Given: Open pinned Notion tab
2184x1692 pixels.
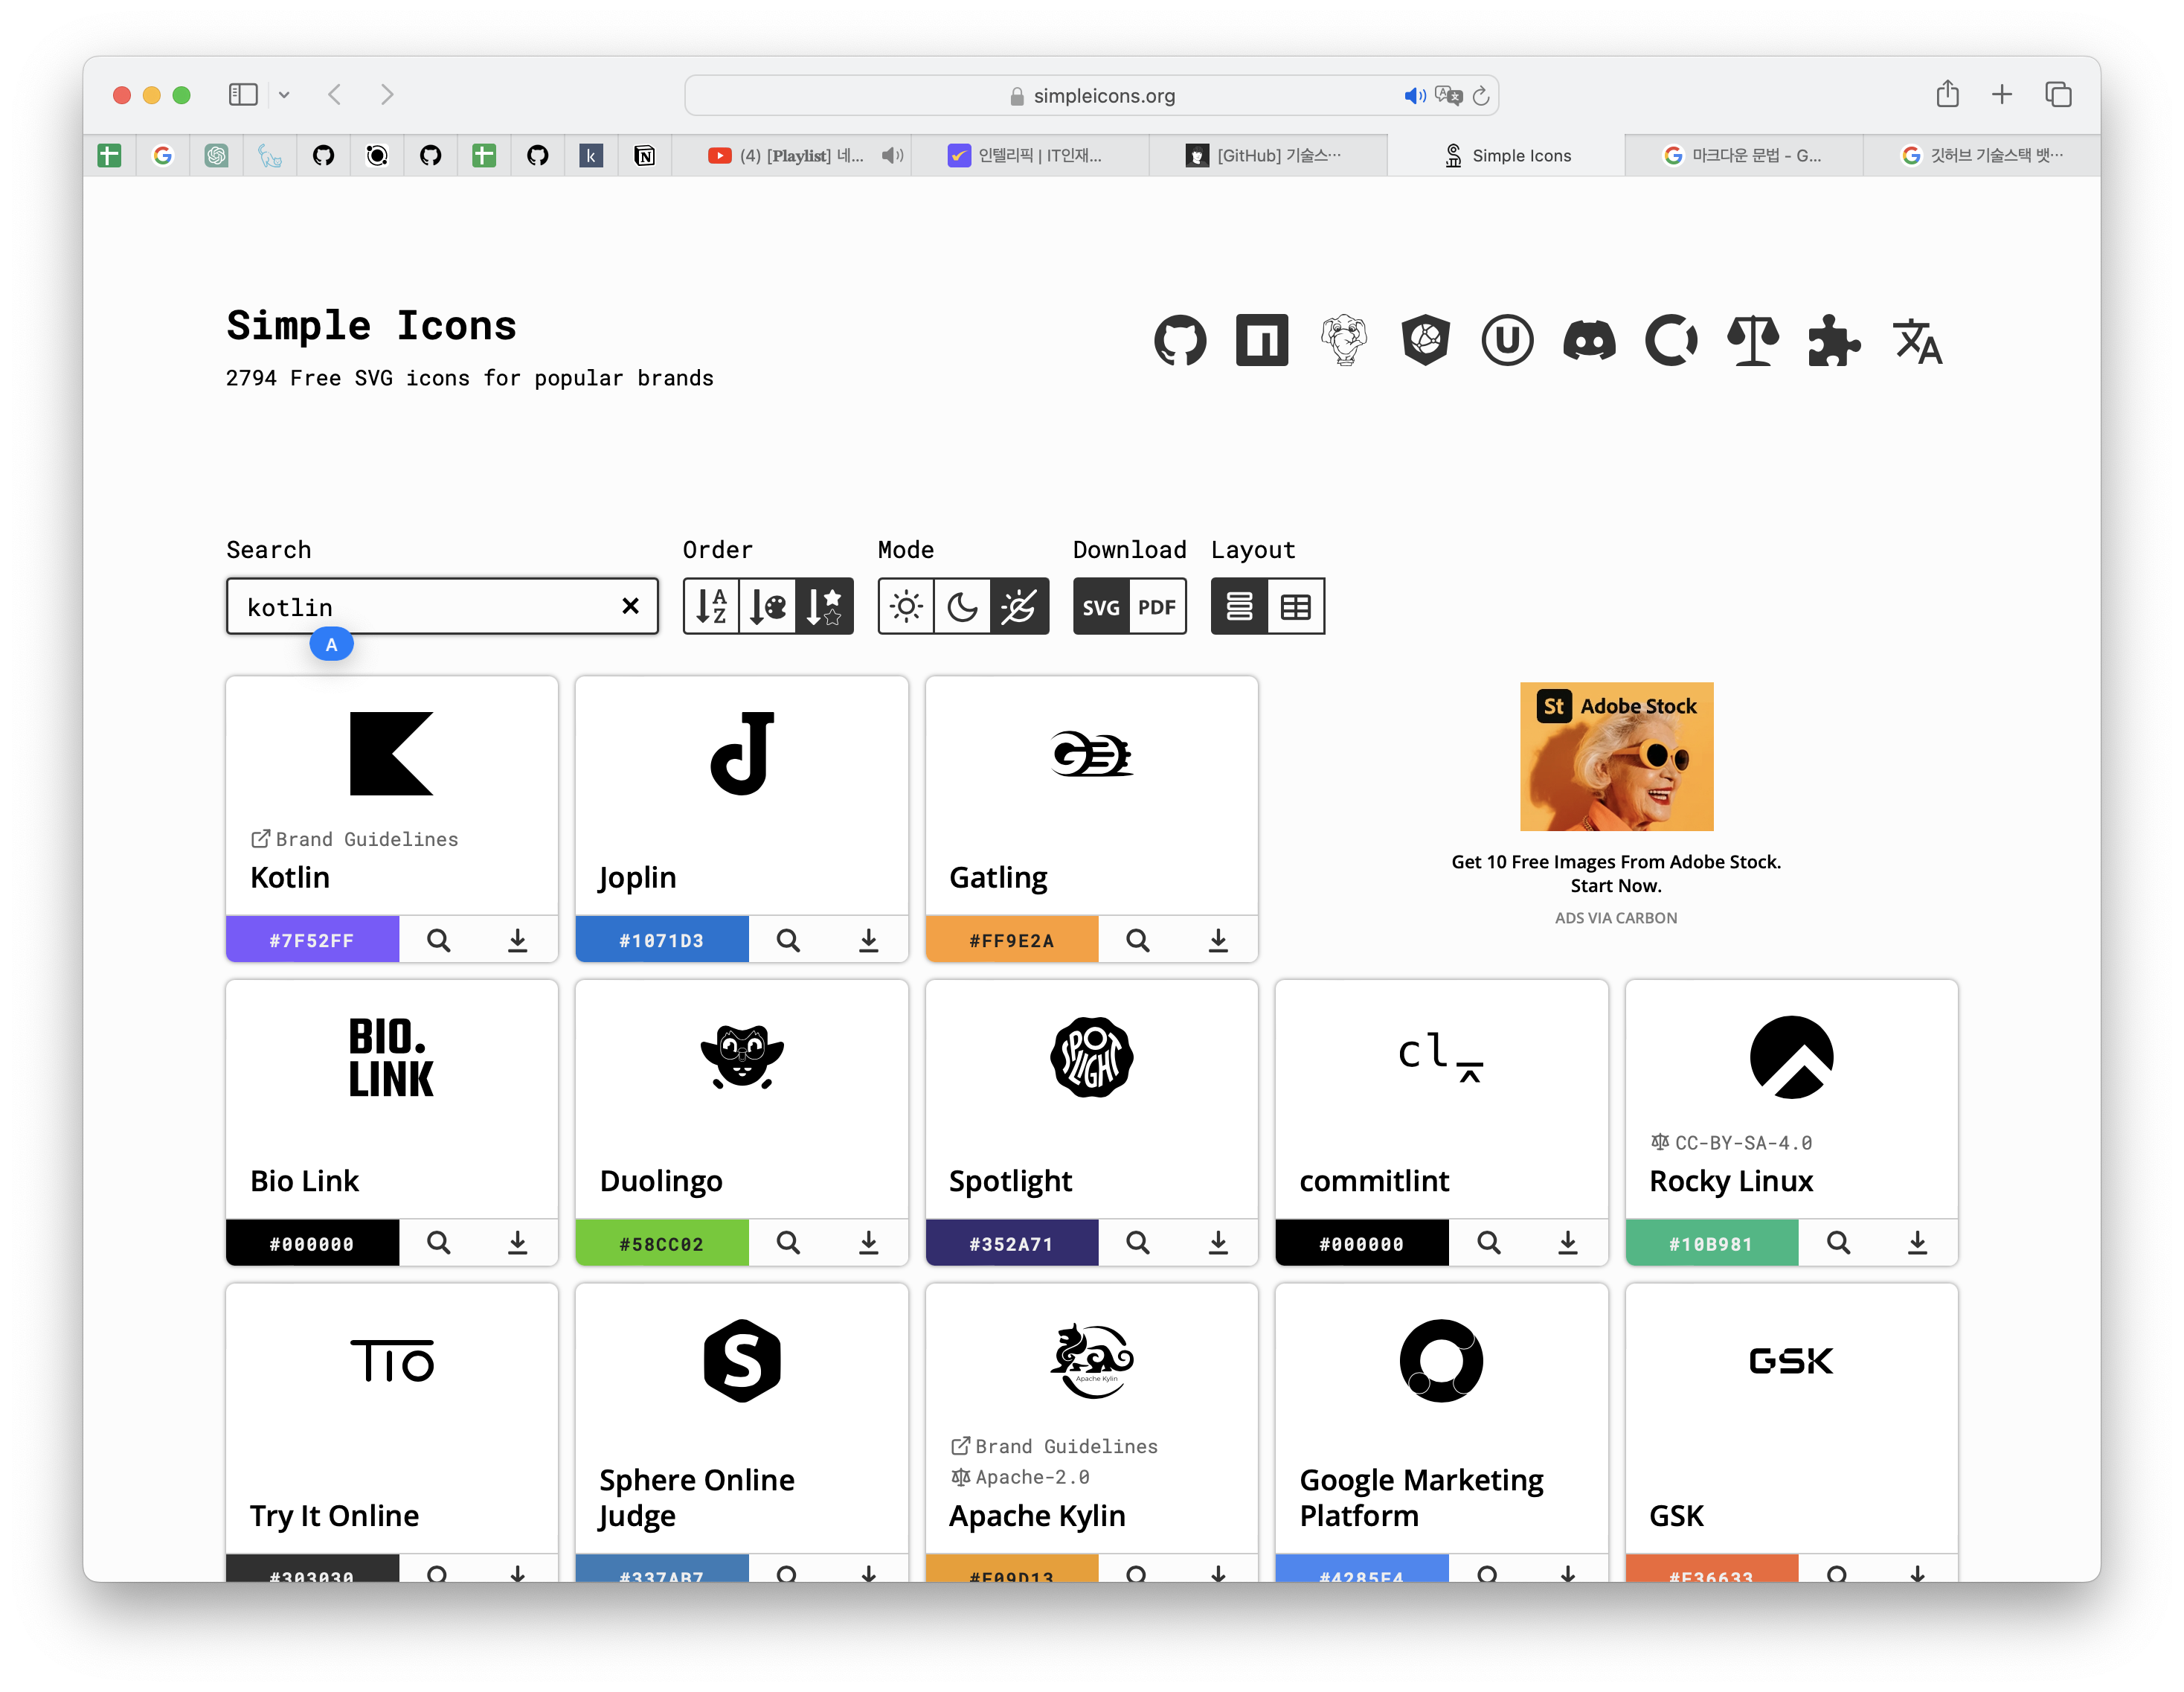Looking at the screenshot, I should pyautogui.click(x=645, y=156).
